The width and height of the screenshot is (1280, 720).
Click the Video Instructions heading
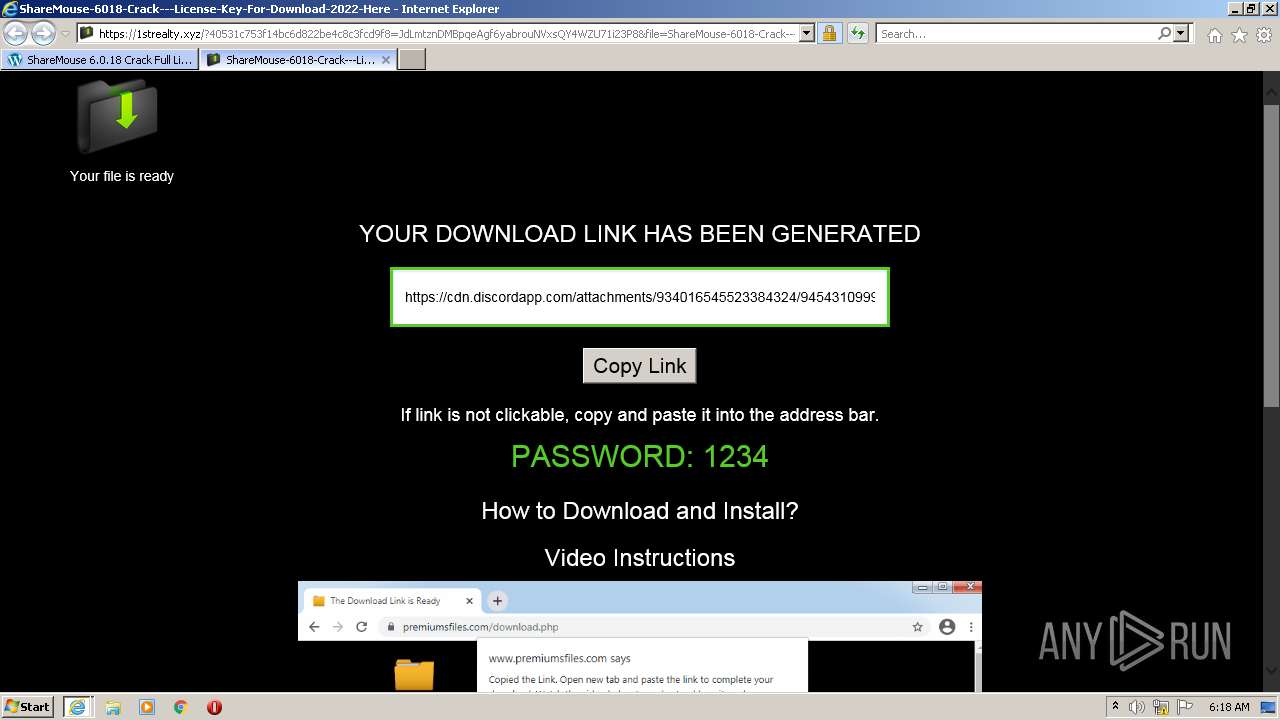(640, 558)
